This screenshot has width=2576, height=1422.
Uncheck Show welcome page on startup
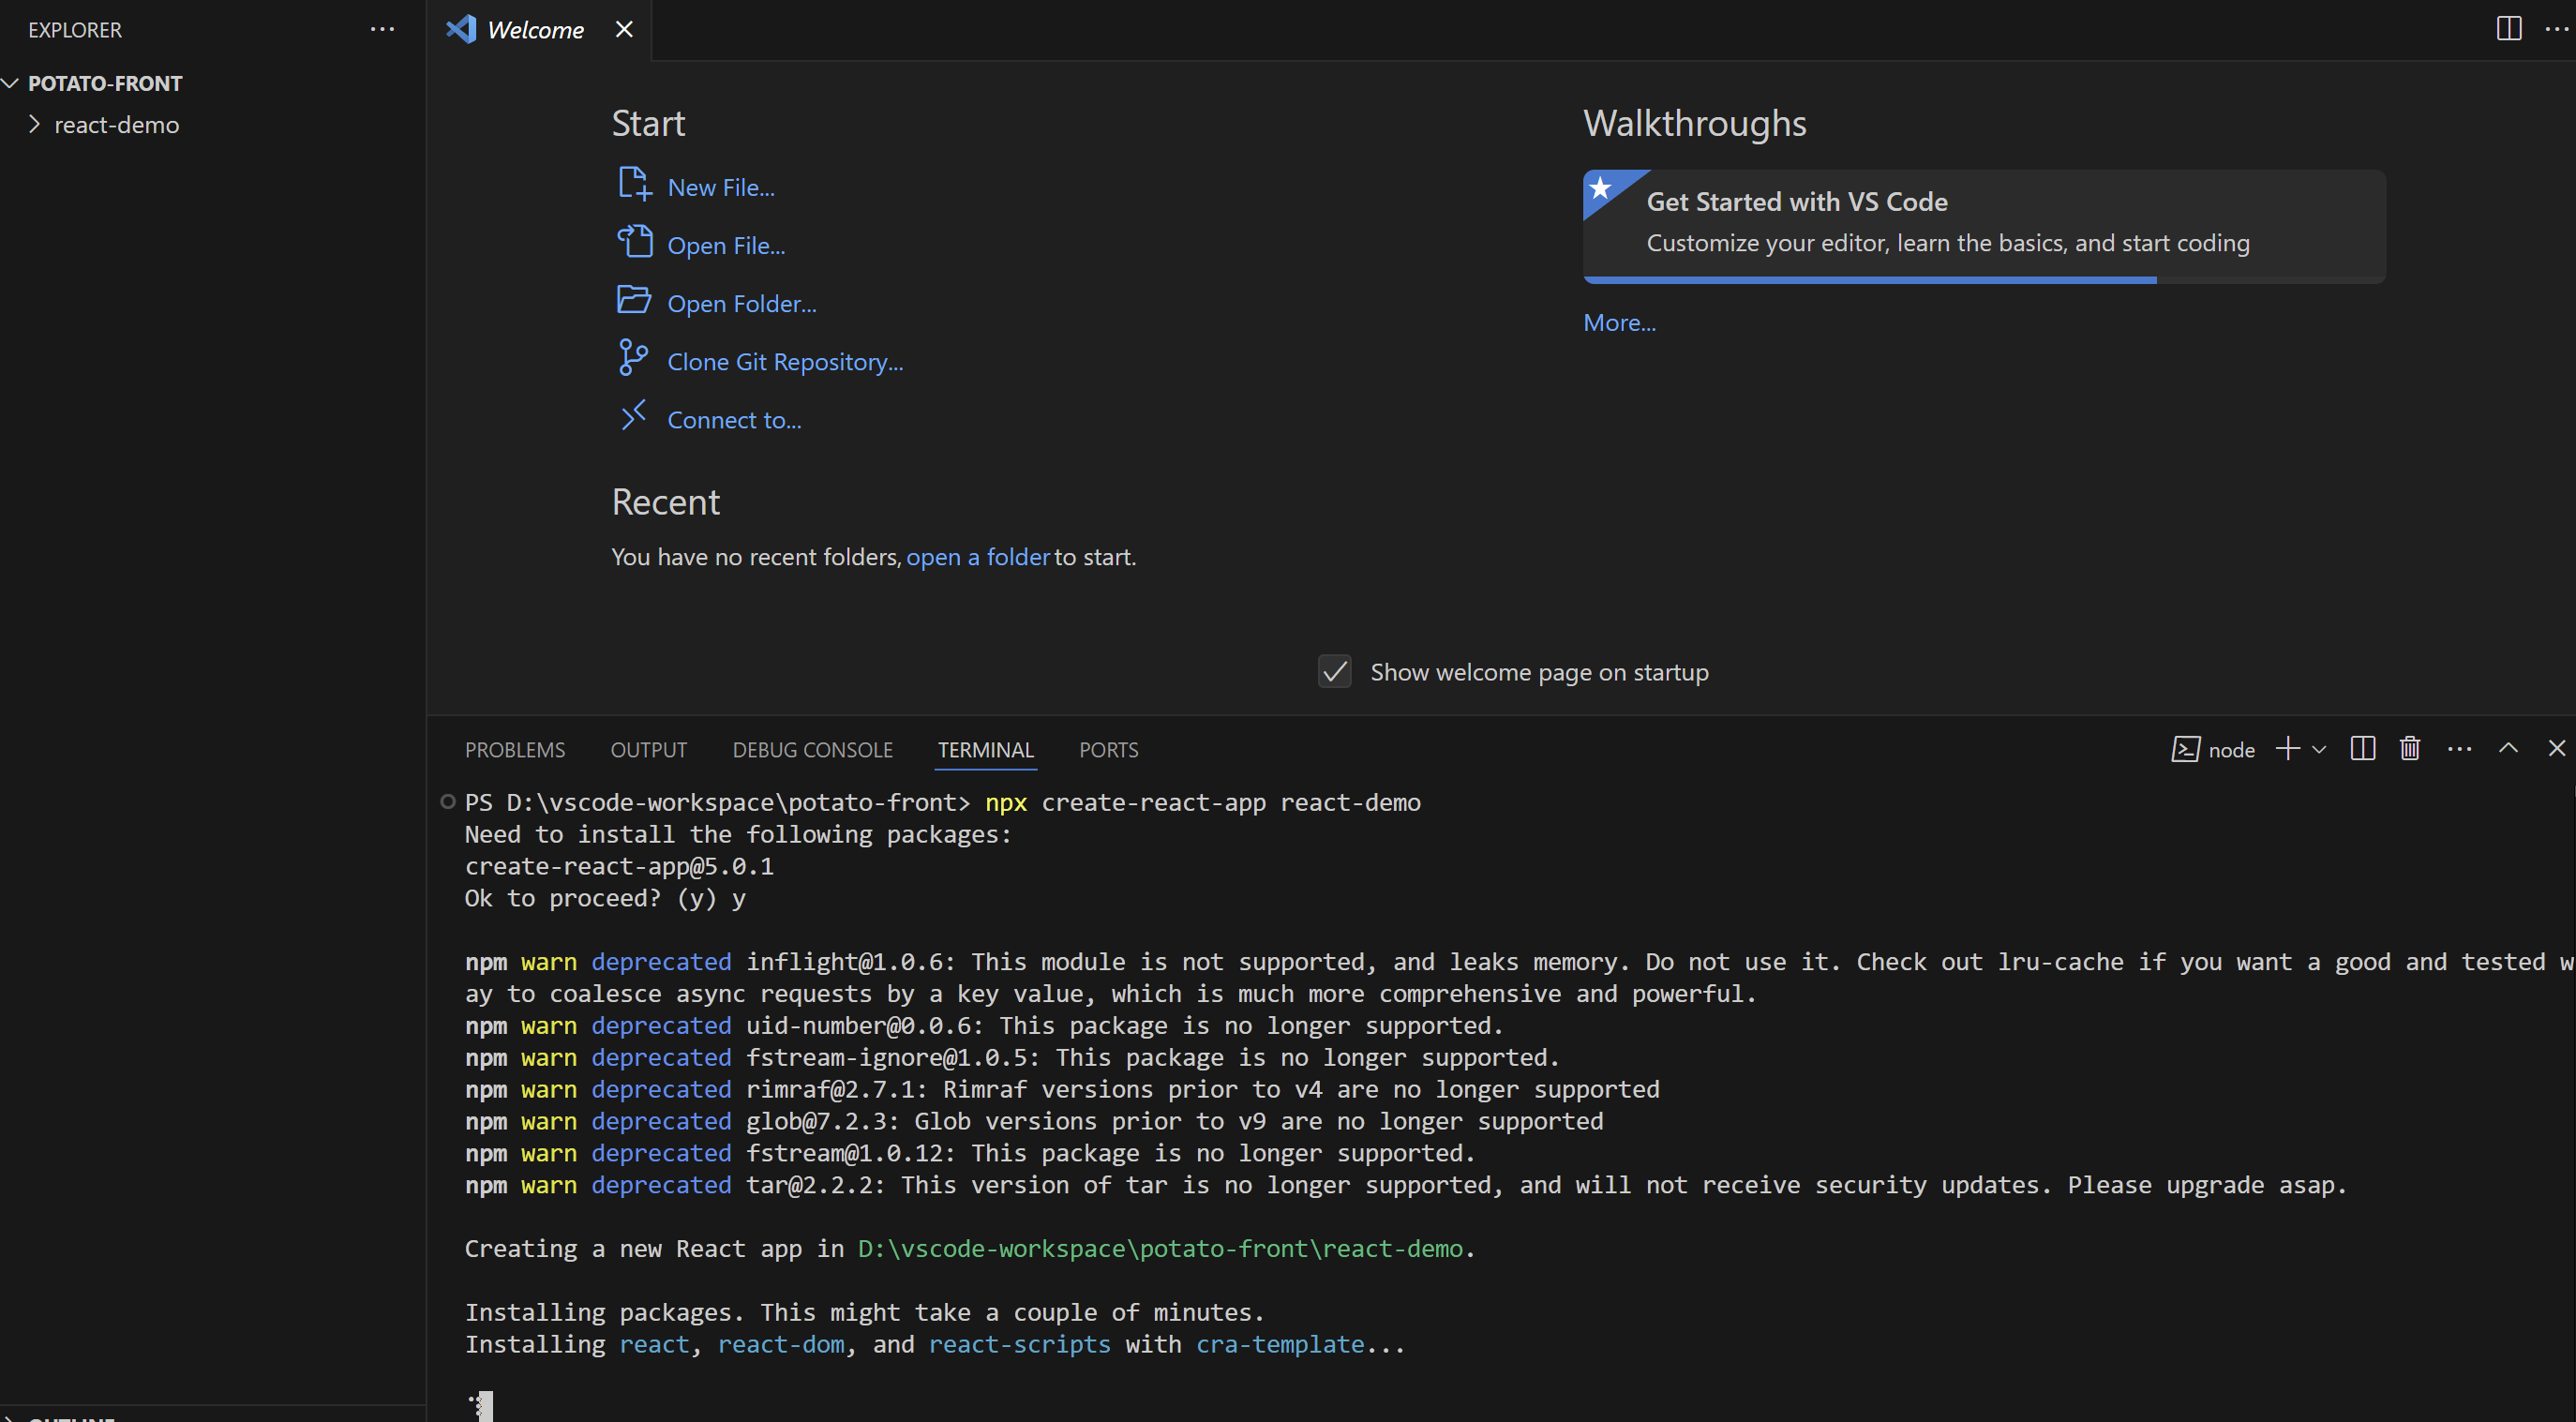(1335, 672)
